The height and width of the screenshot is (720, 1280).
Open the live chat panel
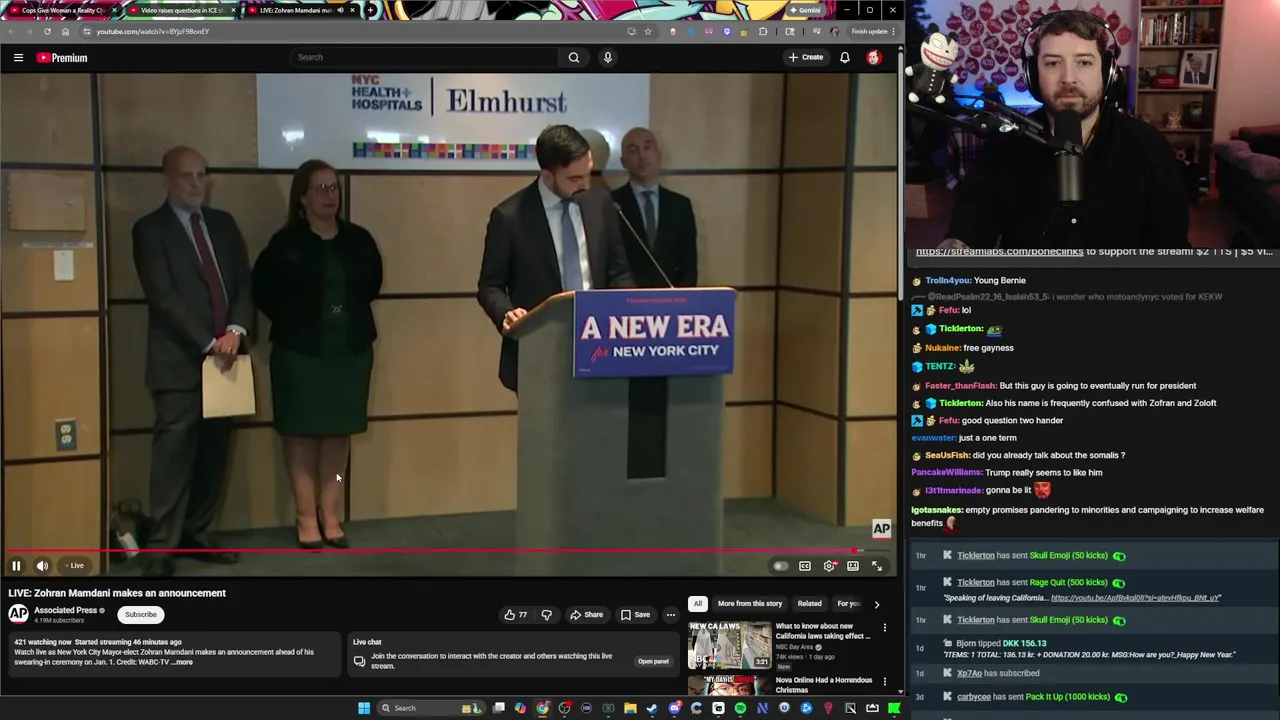pos(653,661)
